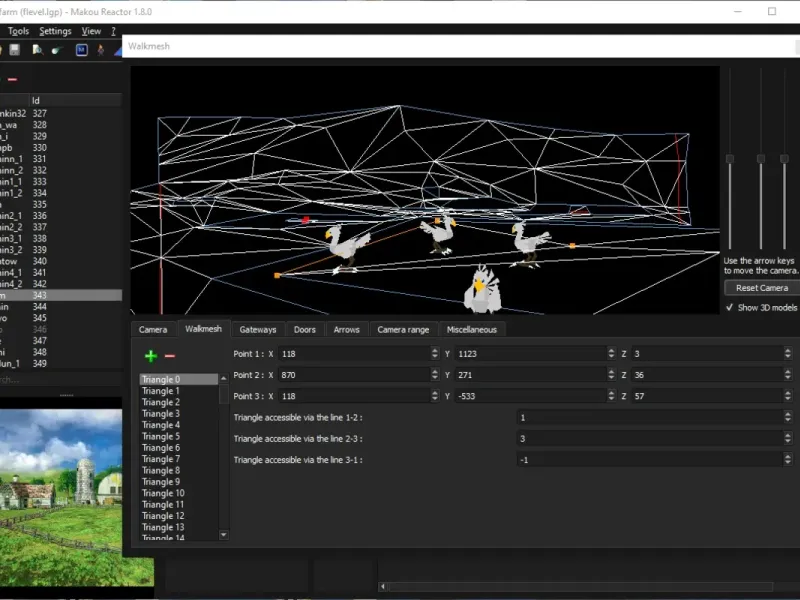The image size is (800, 600).
Task: Open the character model toolbar icon
Action: pyautogui.click(x=101, y=49)
